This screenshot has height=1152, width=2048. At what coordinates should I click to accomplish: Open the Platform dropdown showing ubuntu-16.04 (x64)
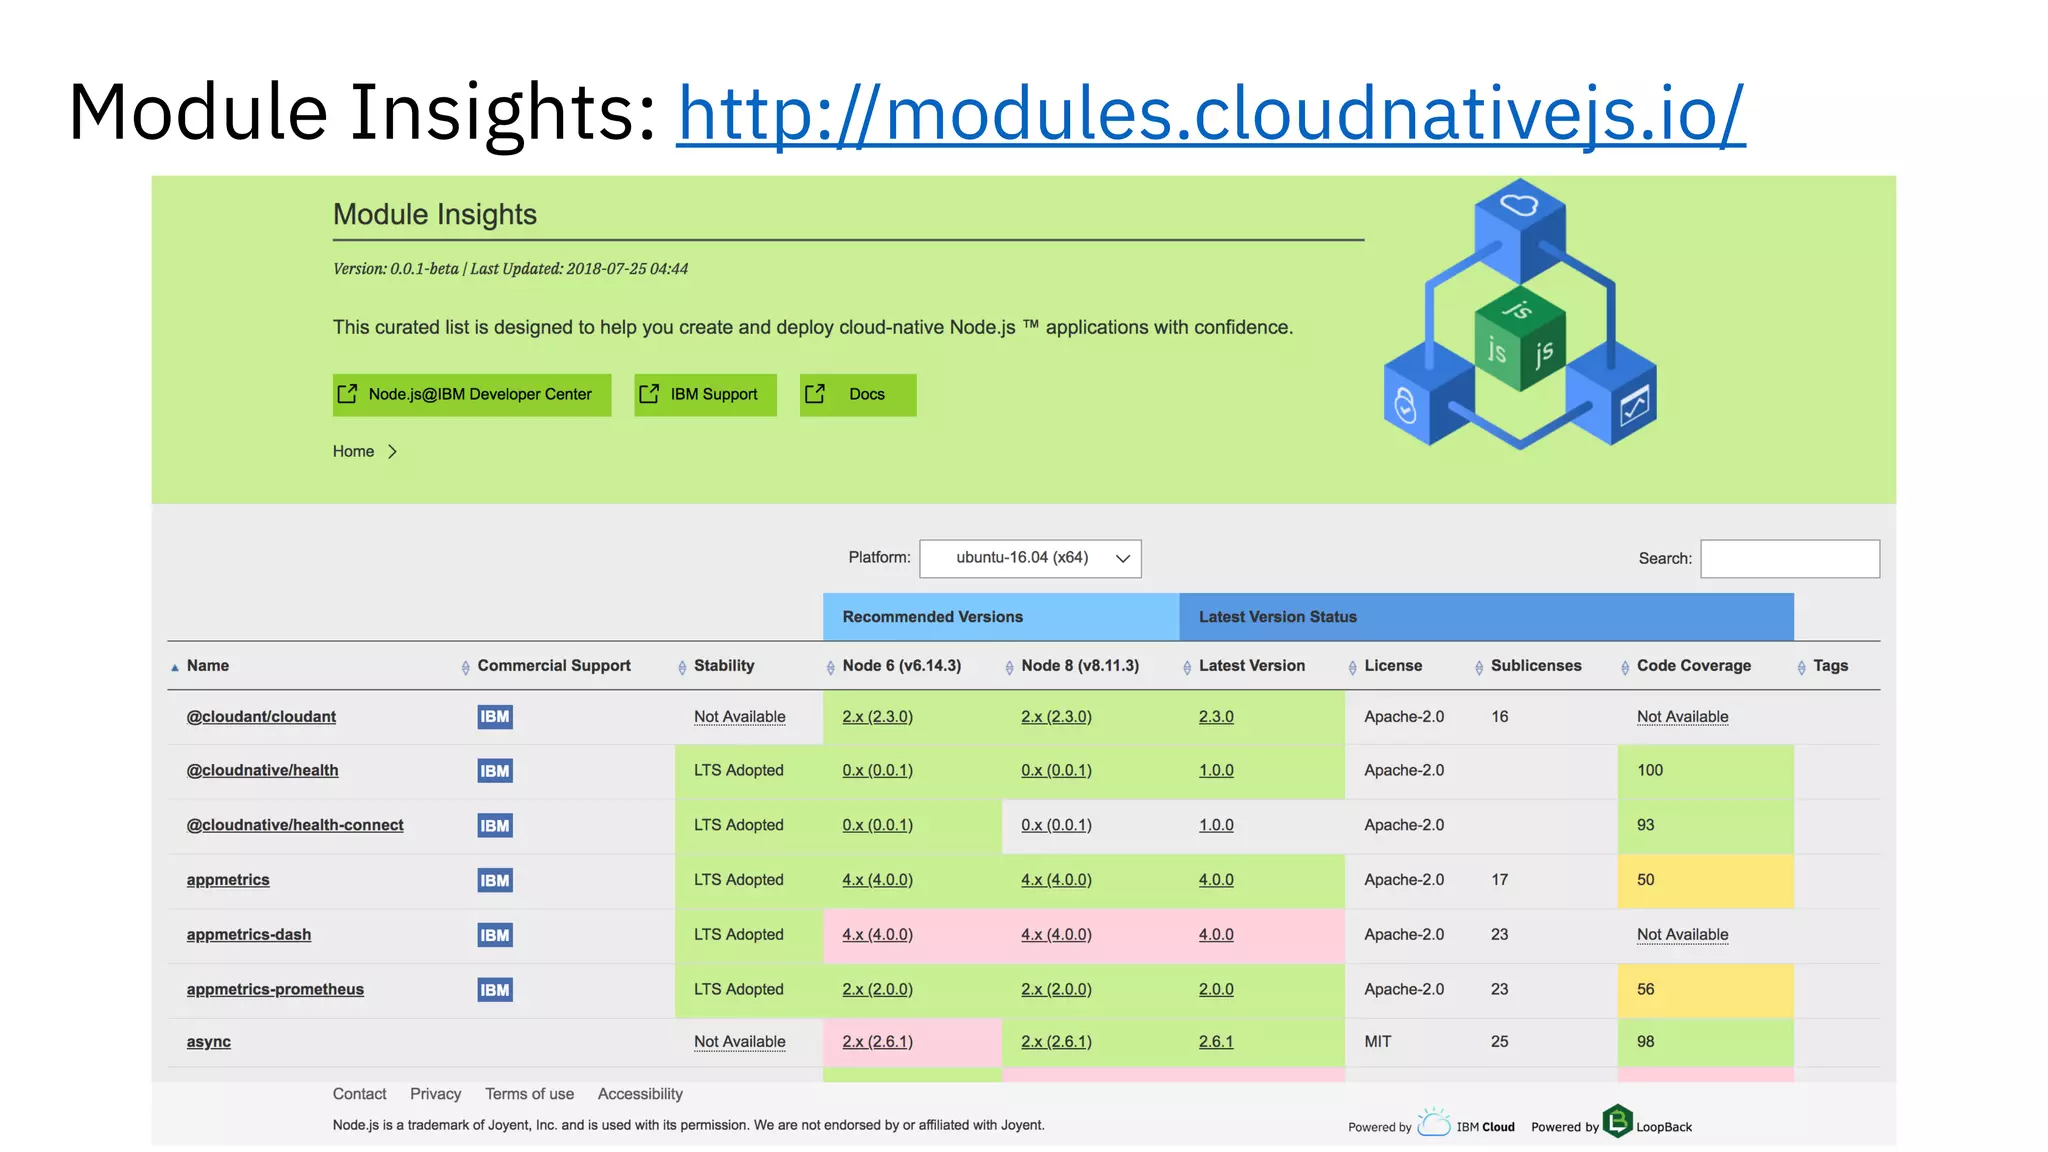(x=1030, y=559)
